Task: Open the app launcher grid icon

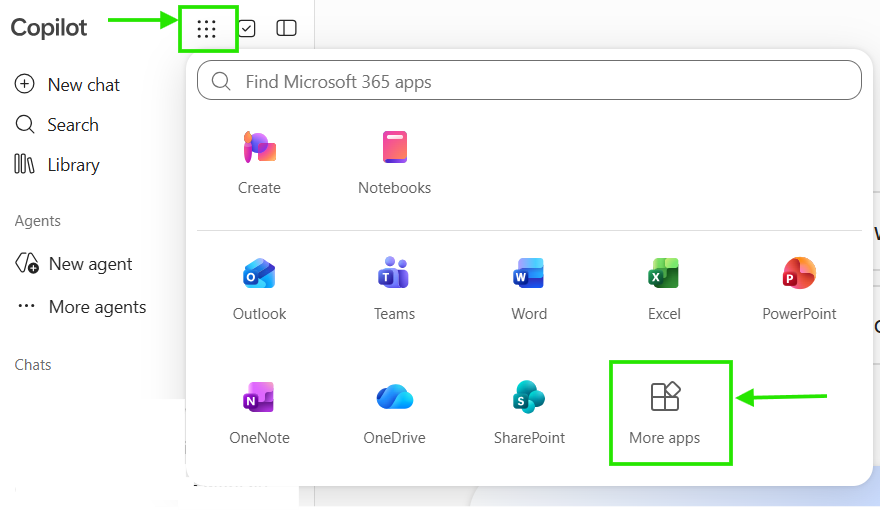Action: [207, 29]
